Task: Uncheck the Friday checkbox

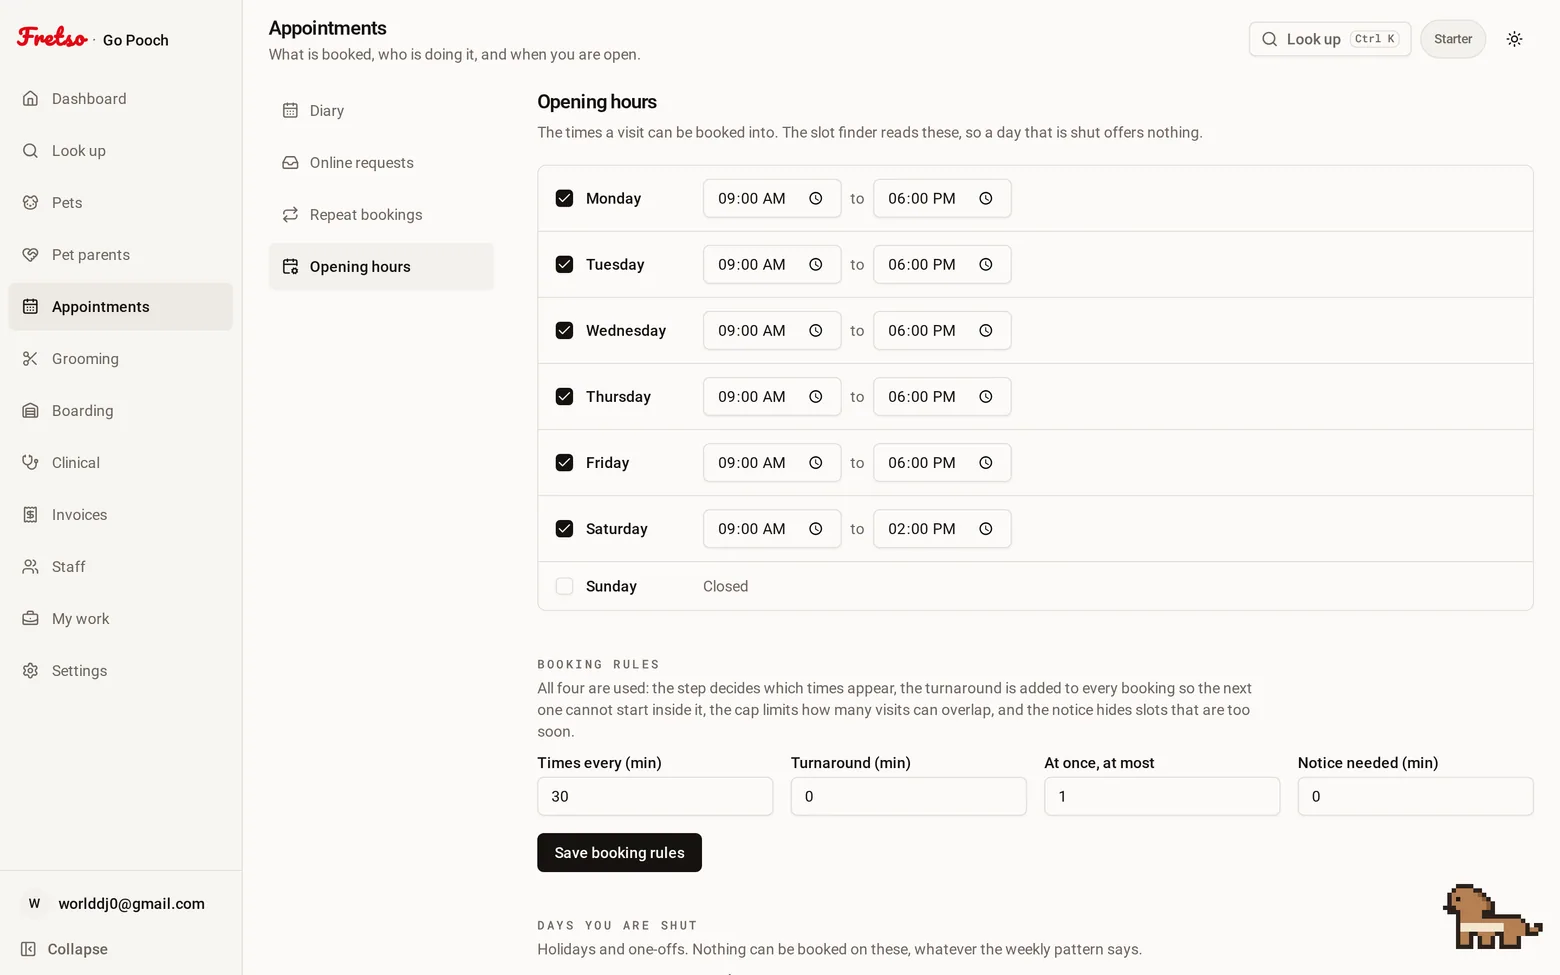Action: [x=564, y=462]
